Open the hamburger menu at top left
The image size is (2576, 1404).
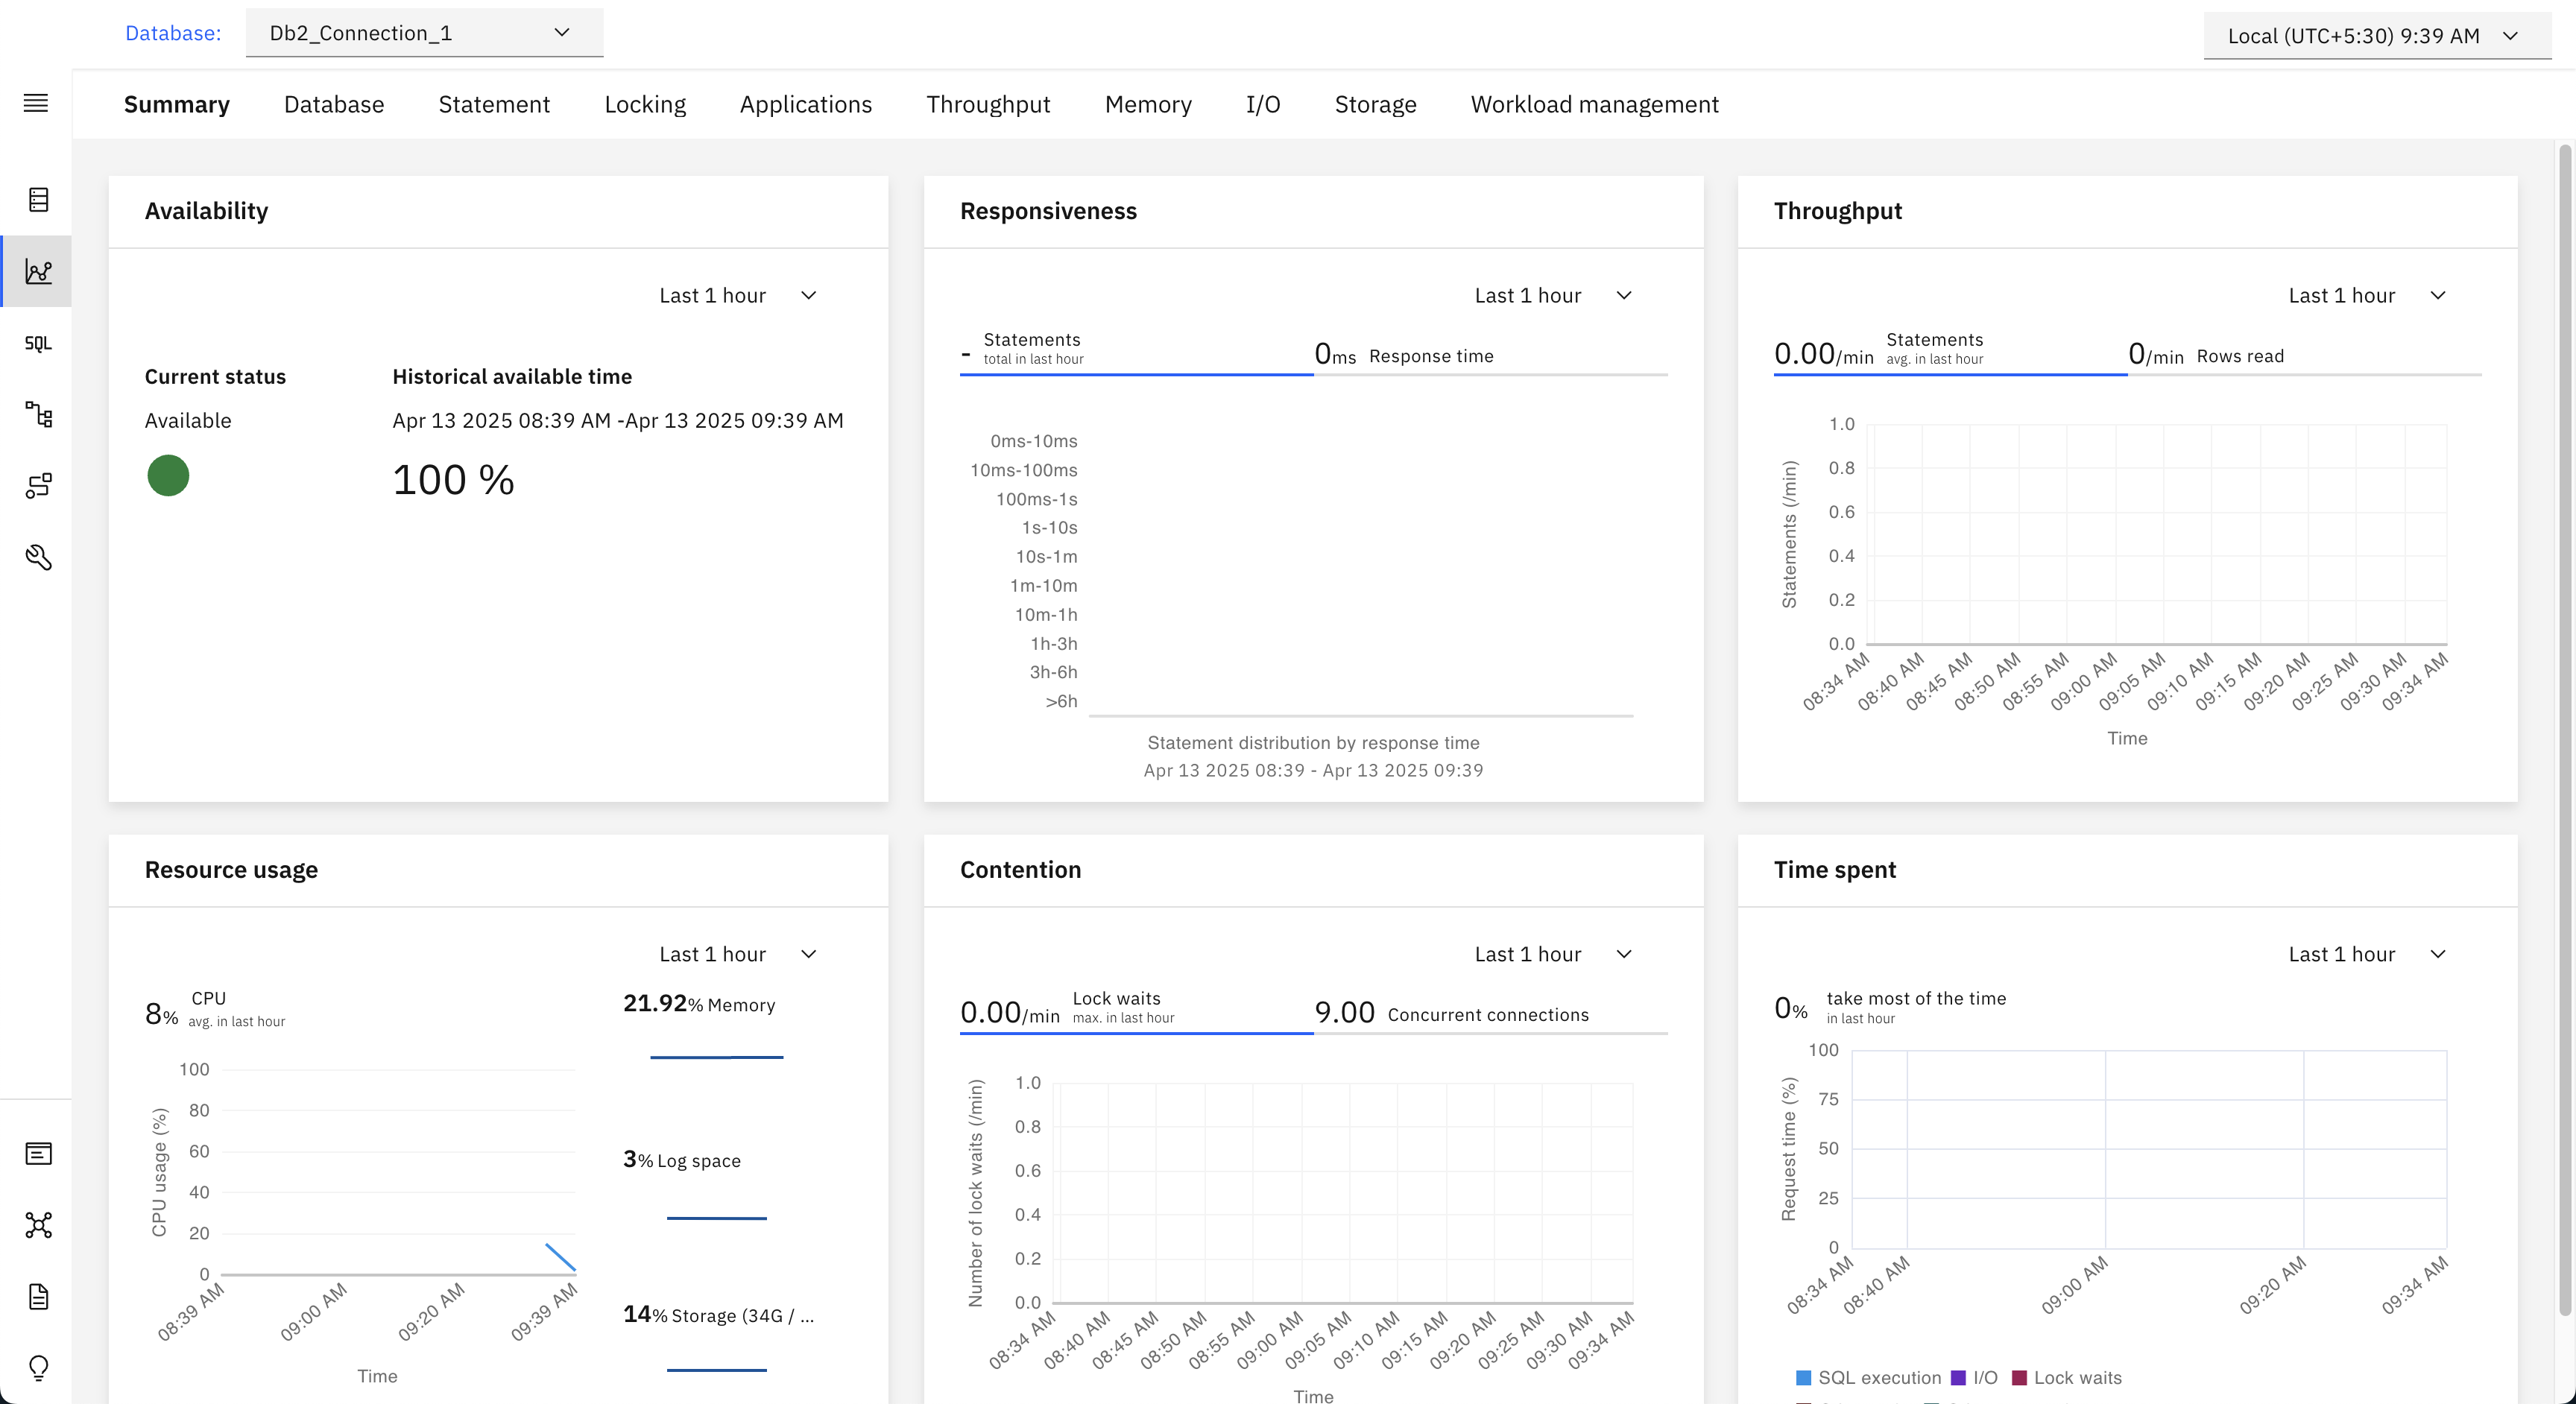pyautogui.click(x=35, y=103)
